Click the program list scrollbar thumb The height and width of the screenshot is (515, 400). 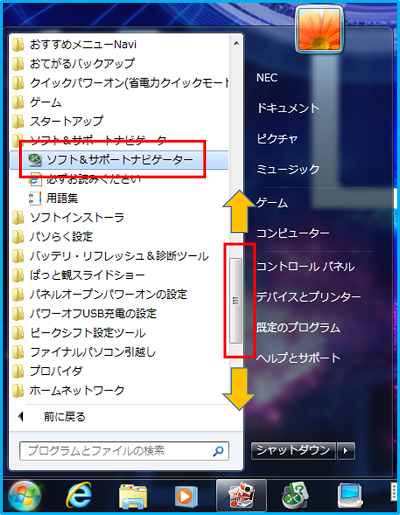pos(236,301)
